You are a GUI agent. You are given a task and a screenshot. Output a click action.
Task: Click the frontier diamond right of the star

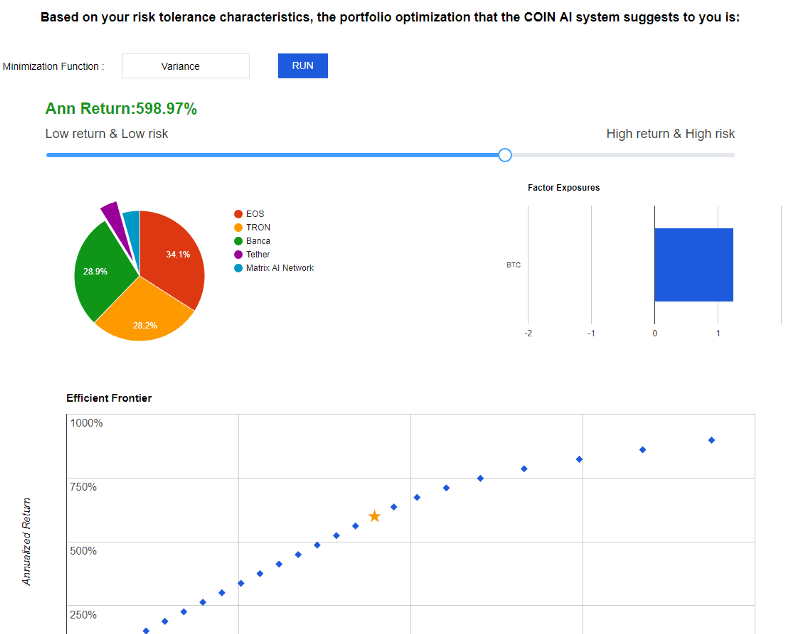pos(394,507)
